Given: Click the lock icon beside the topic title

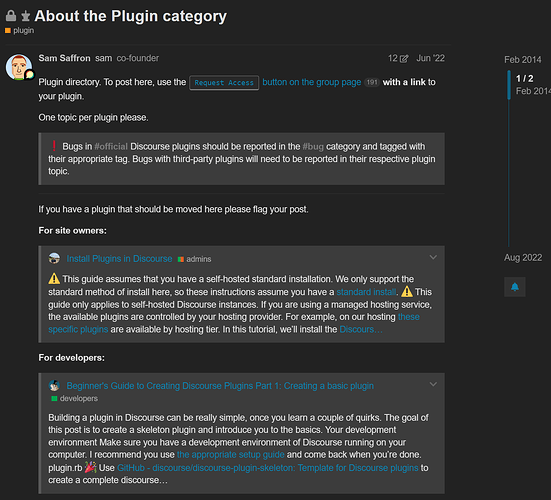Looking at the screenshot, I should point(11,16).
